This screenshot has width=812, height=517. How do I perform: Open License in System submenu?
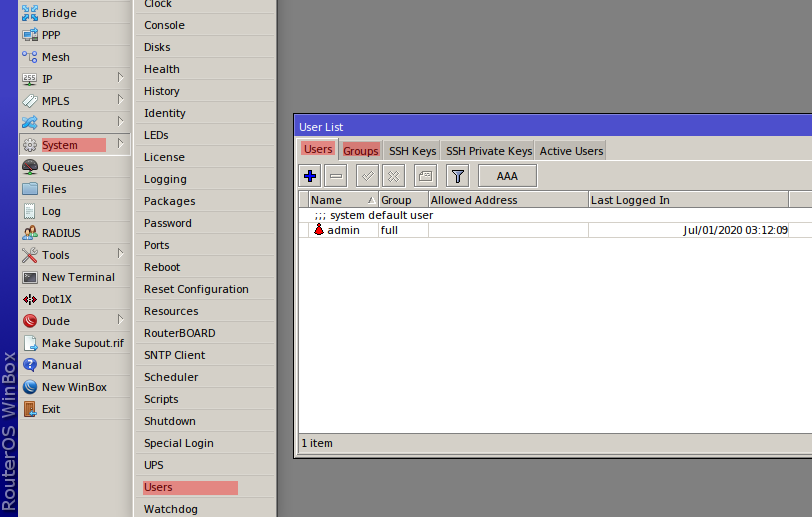(x=205, y=157)
